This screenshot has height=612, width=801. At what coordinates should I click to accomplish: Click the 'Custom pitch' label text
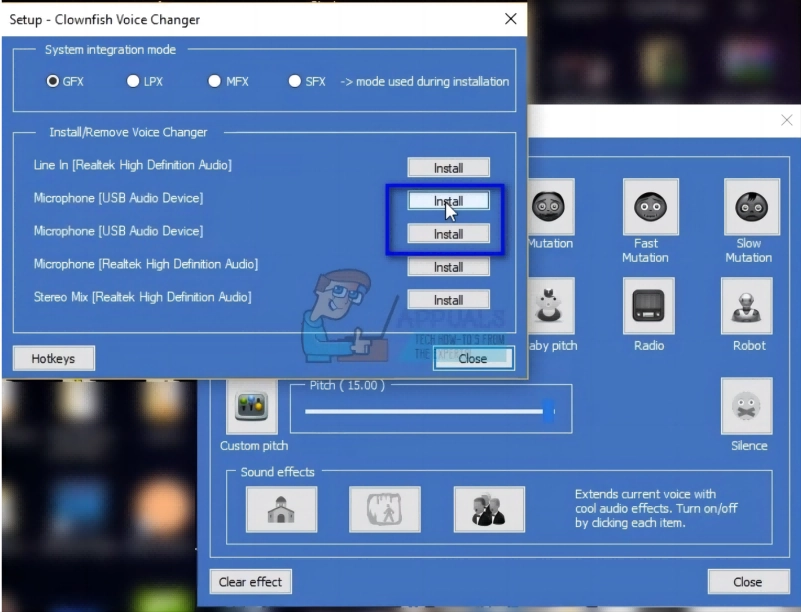[x=254, y=445]
